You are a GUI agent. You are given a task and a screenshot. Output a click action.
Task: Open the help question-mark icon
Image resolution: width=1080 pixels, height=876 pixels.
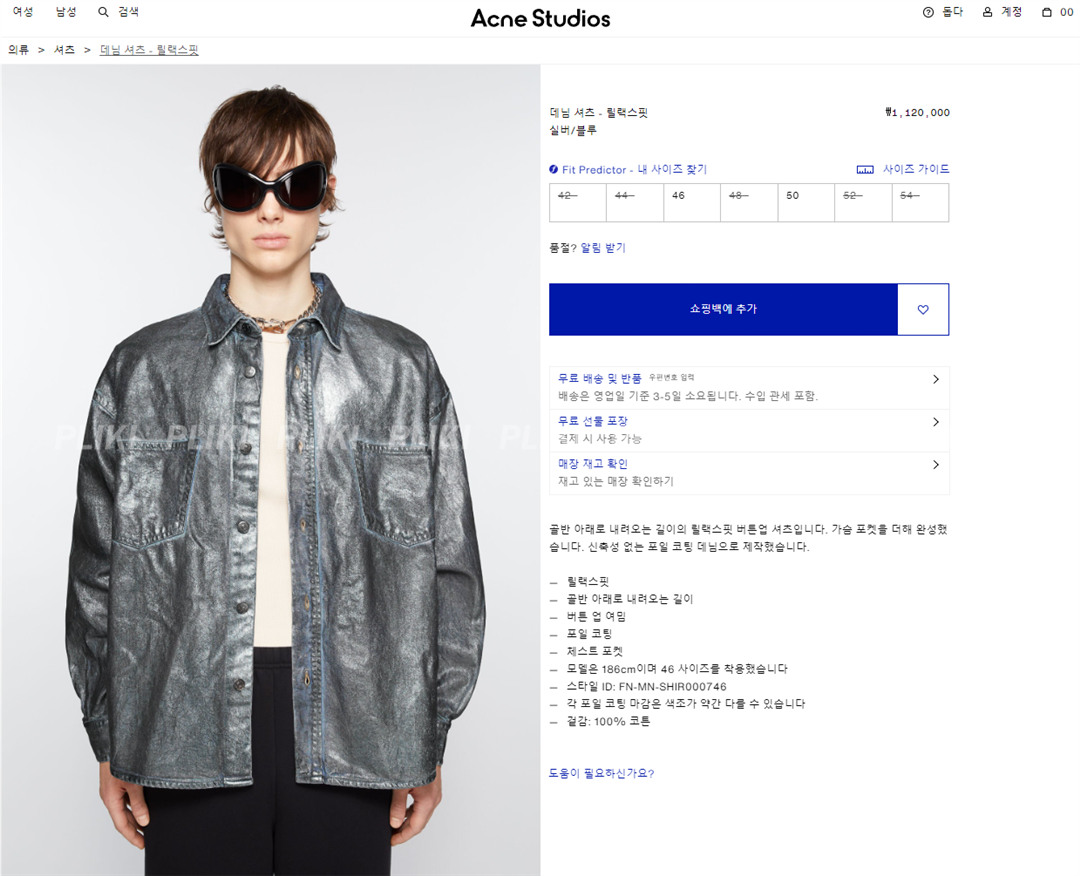[x=928, y=12]
